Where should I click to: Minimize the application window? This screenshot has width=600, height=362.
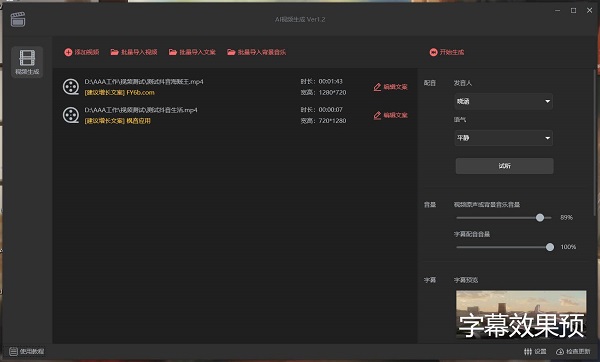(558, 11)
